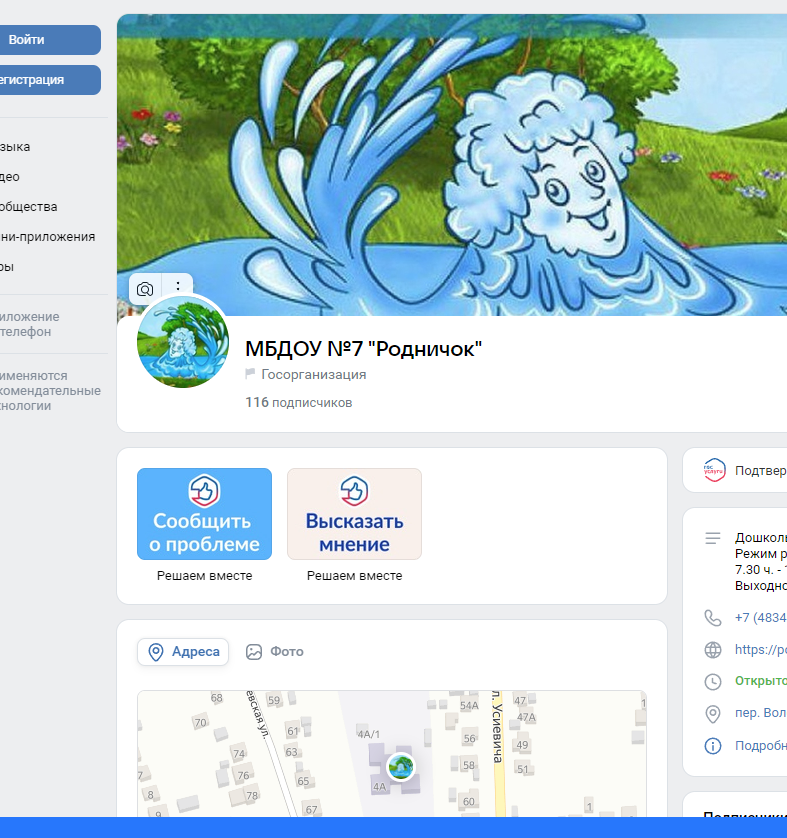Click the camera icon on cover image
This screenshot has width=787, height=838.
point(145,289)
